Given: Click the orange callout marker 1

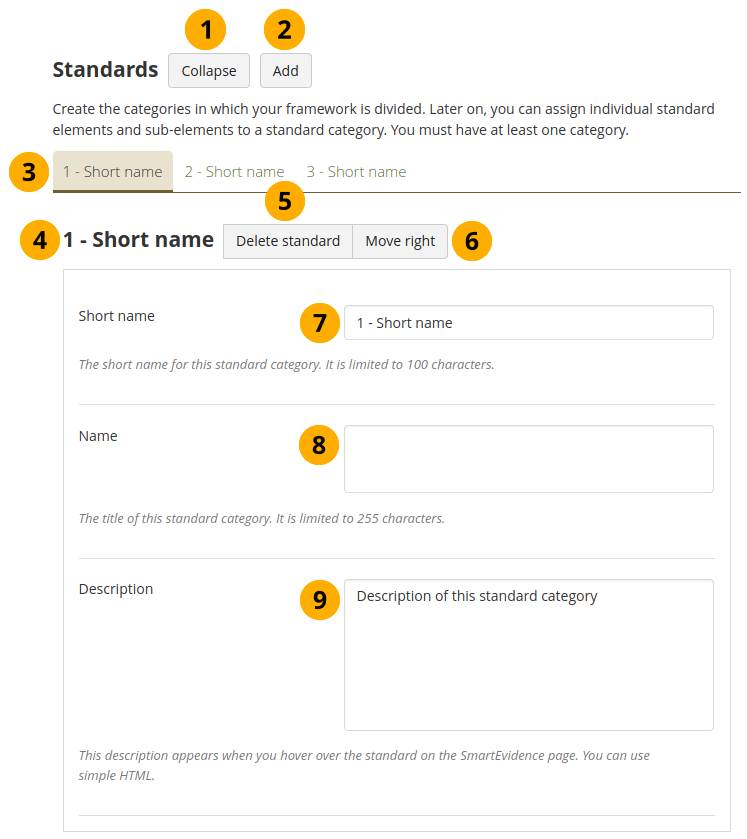Looking at the screenshot, I should tap(207, 30).
